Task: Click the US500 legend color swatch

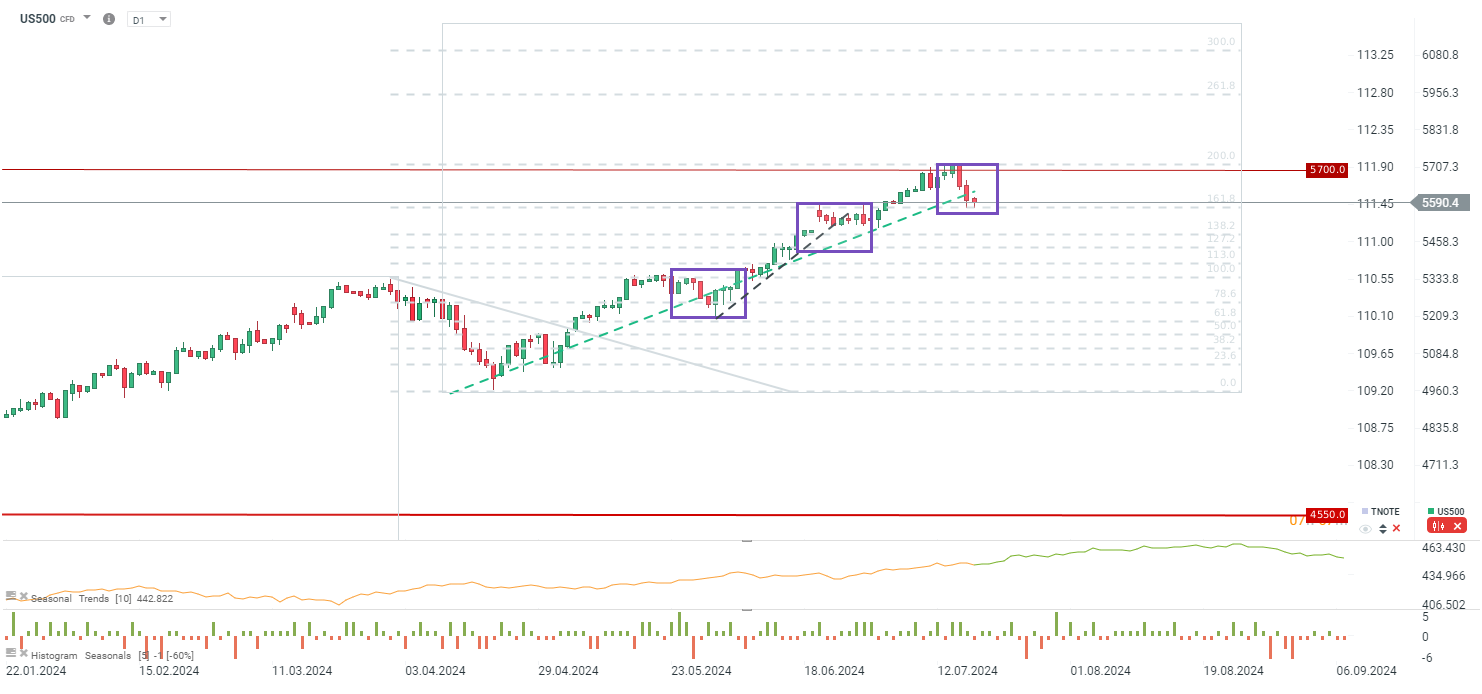Action: point(1431,511)
